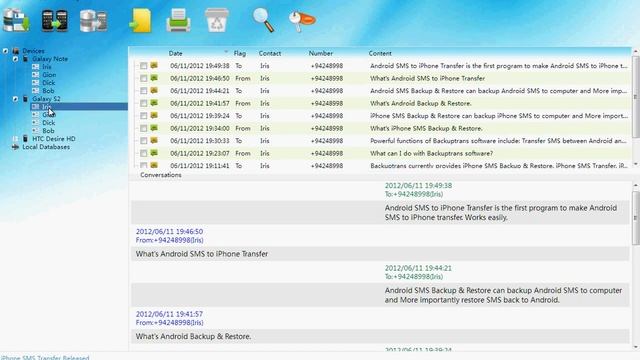640x360 pixels.
Task: Collapse the Galaxy Note device node
Action: (x=15, y=59)
